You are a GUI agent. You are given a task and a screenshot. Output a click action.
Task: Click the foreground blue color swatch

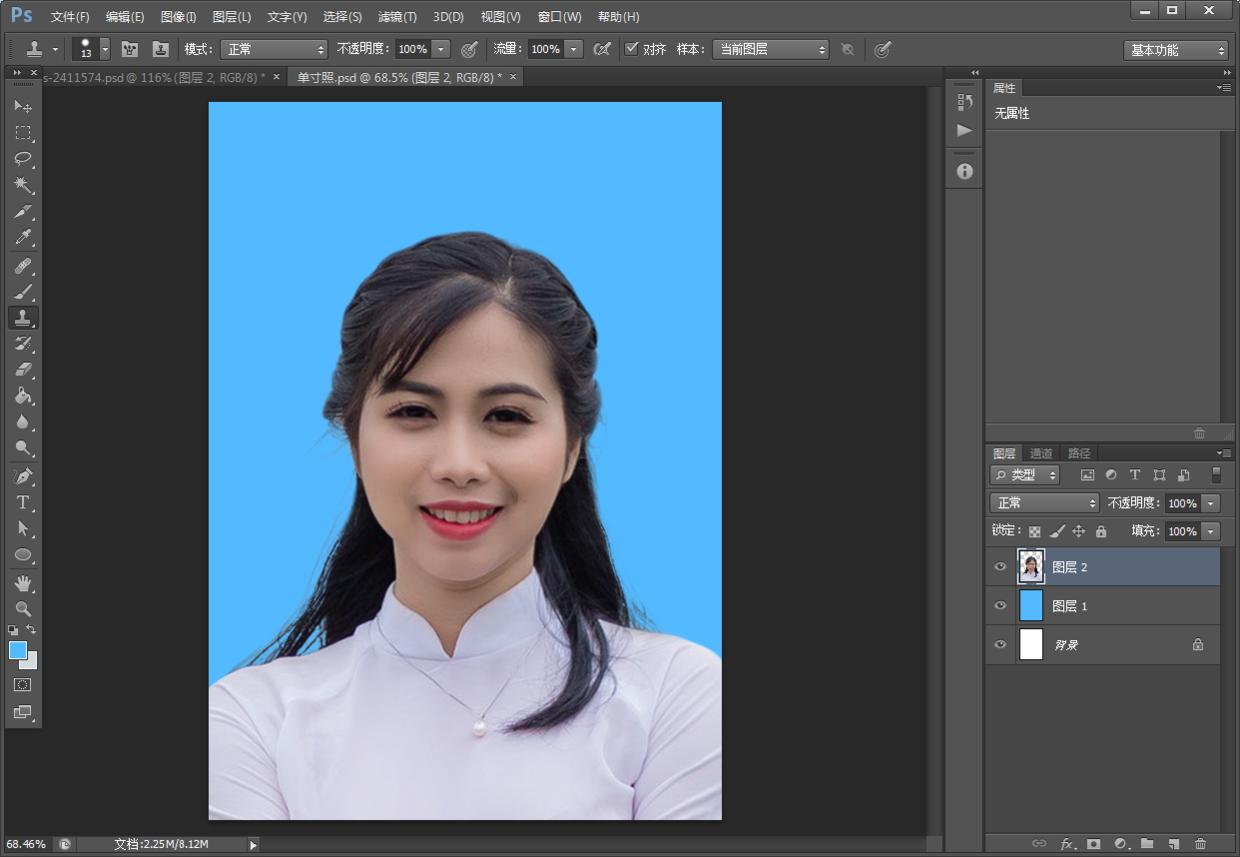click(18, 650)
